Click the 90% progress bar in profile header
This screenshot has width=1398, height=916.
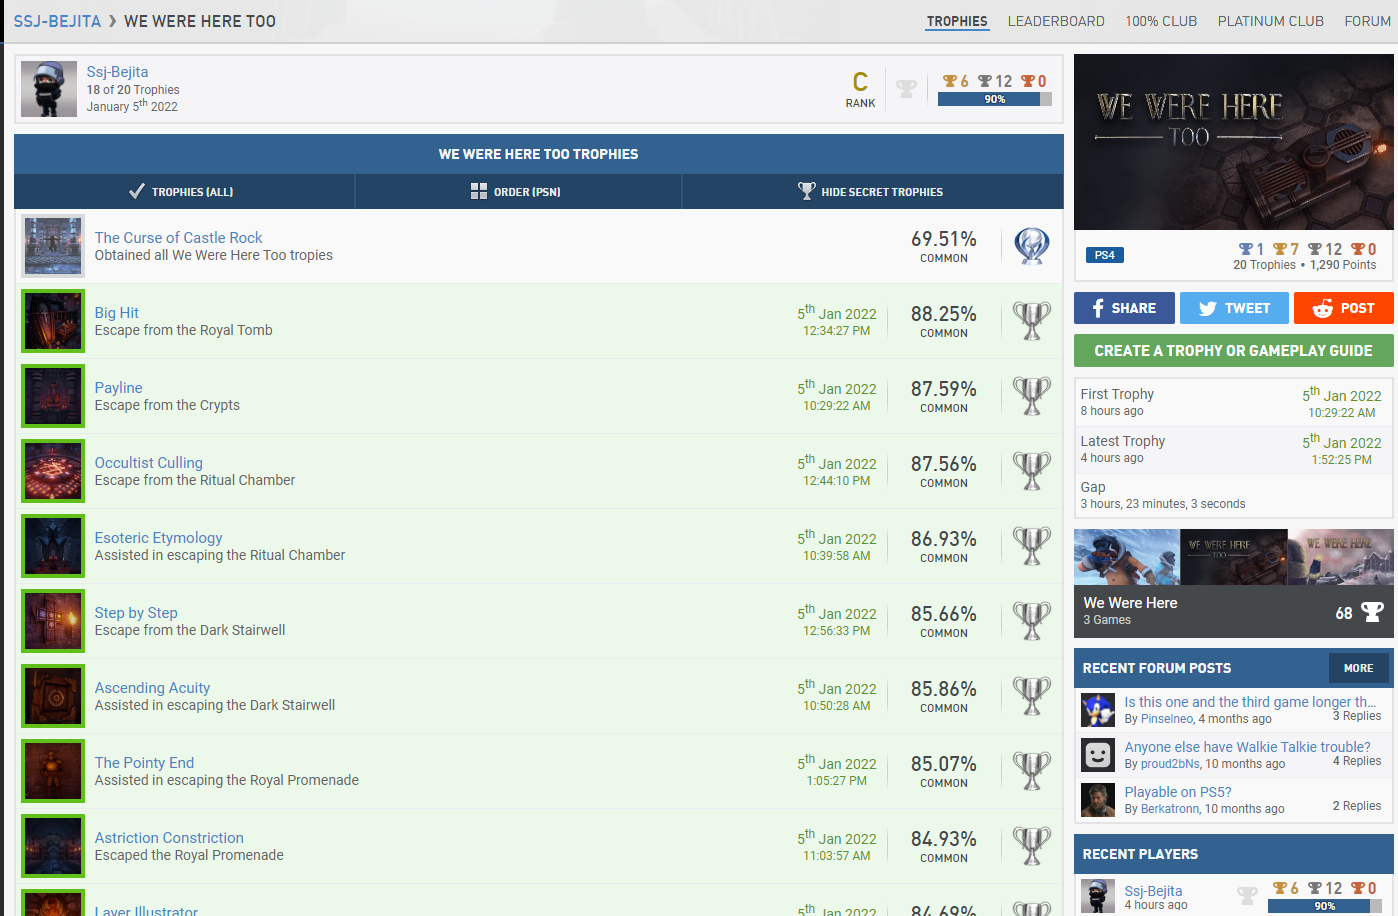pos(995,99)
